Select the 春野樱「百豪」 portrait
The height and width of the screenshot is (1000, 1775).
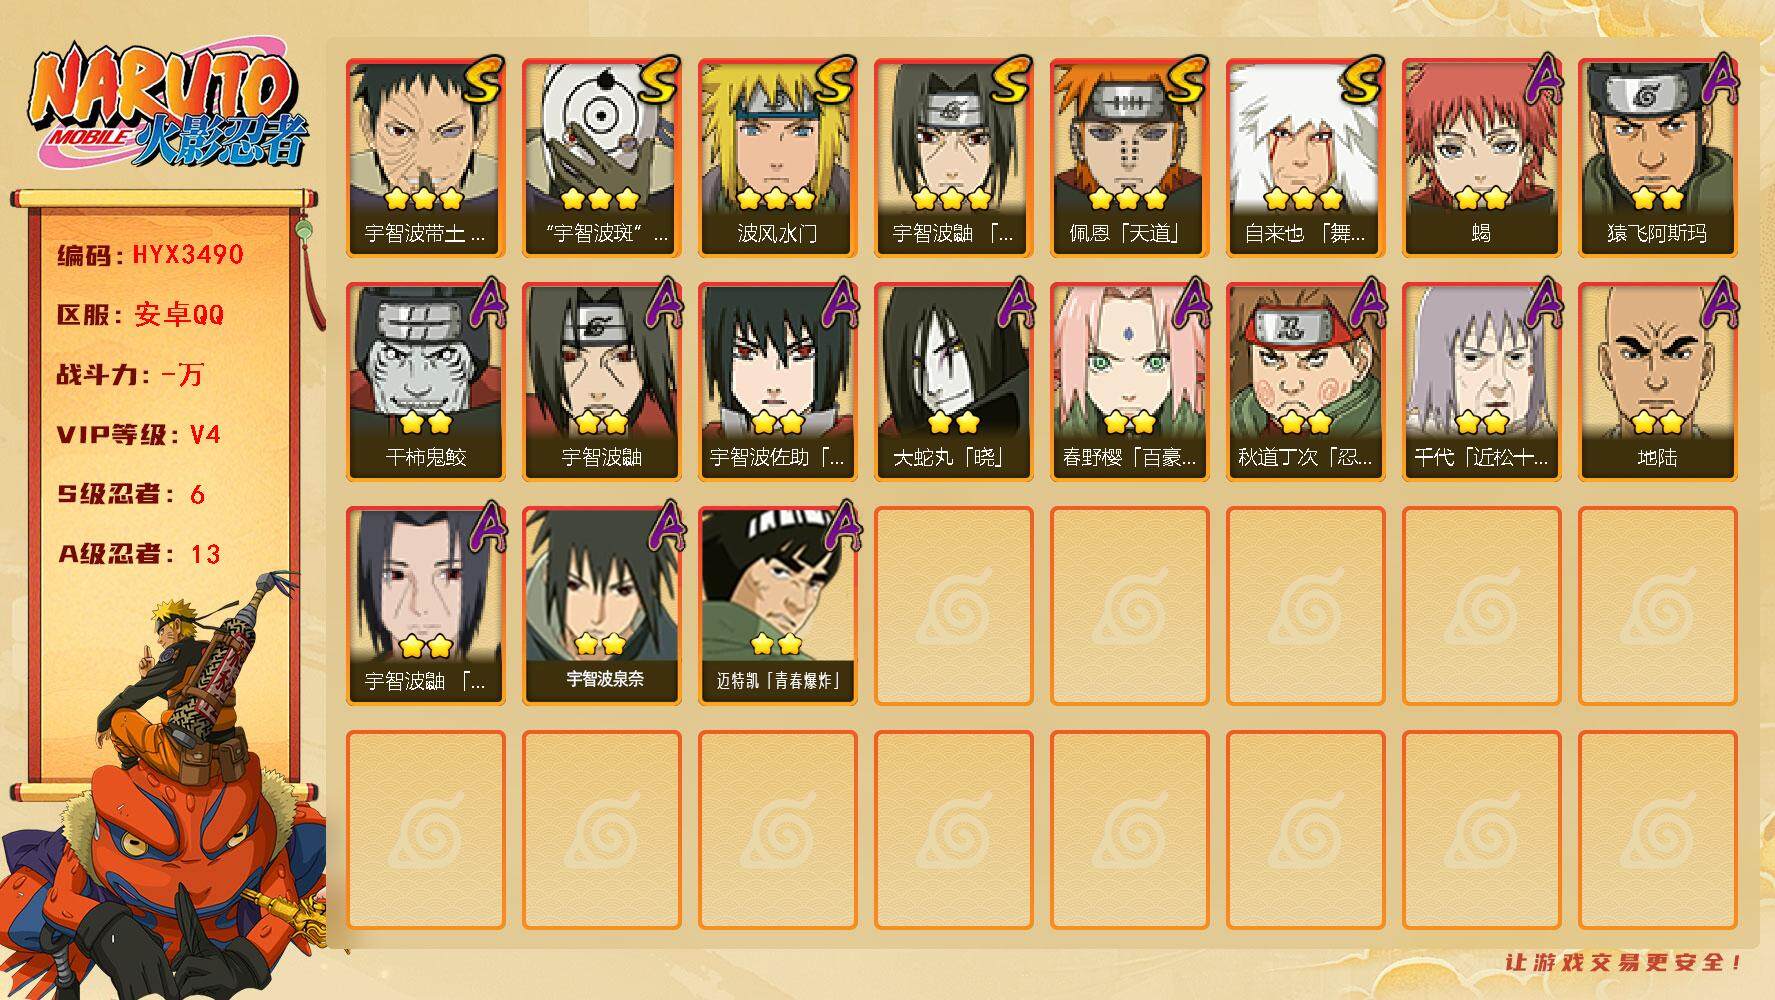(x=1130, y=382)
